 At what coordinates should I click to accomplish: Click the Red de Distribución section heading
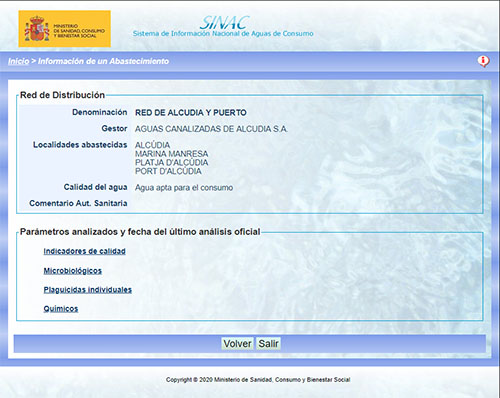point(62,95)
